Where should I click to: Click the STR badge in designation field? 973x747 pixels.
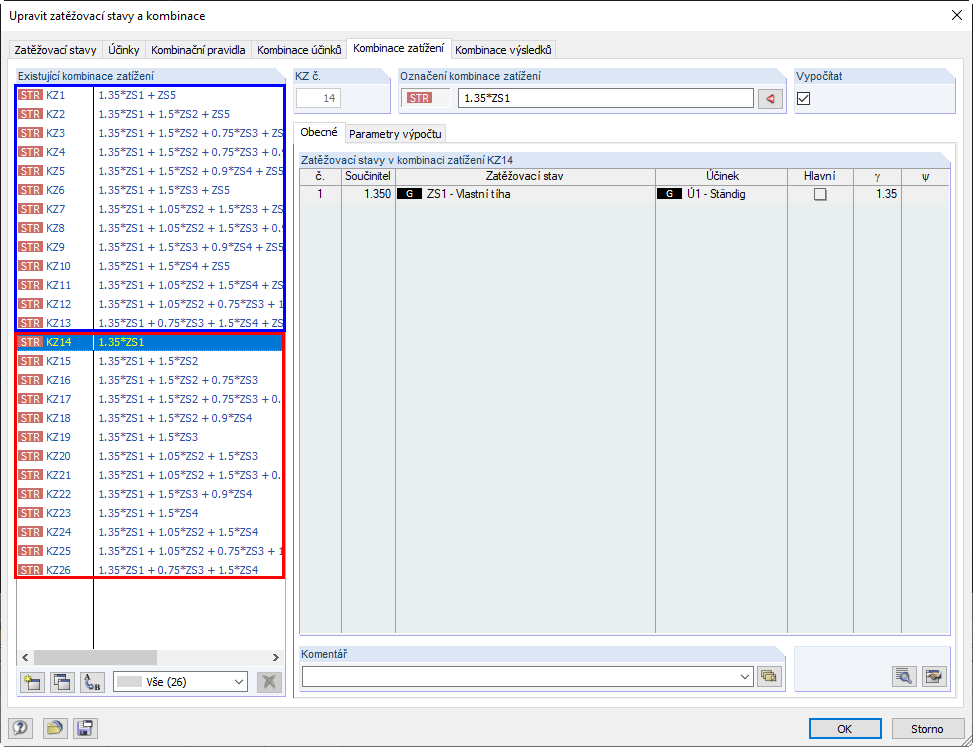pos(419,98)
